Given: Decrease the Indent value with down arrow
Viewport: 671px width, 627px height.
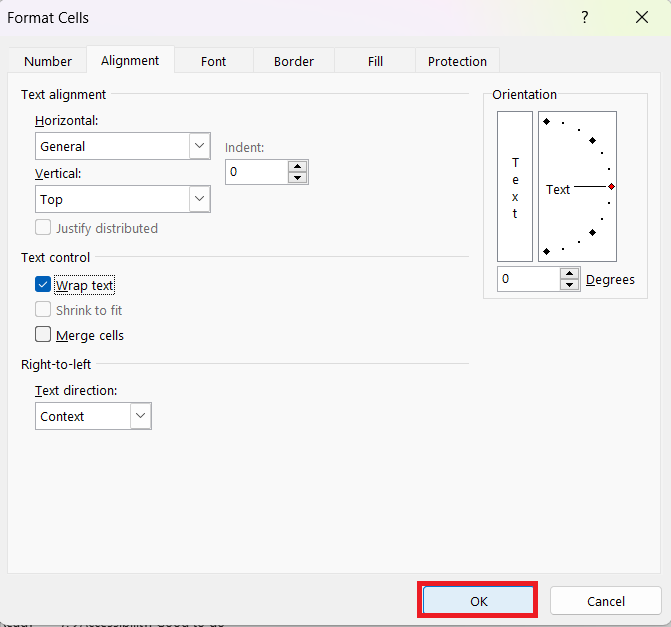Looking at the screenshot, I should click(x=297, y=178).
